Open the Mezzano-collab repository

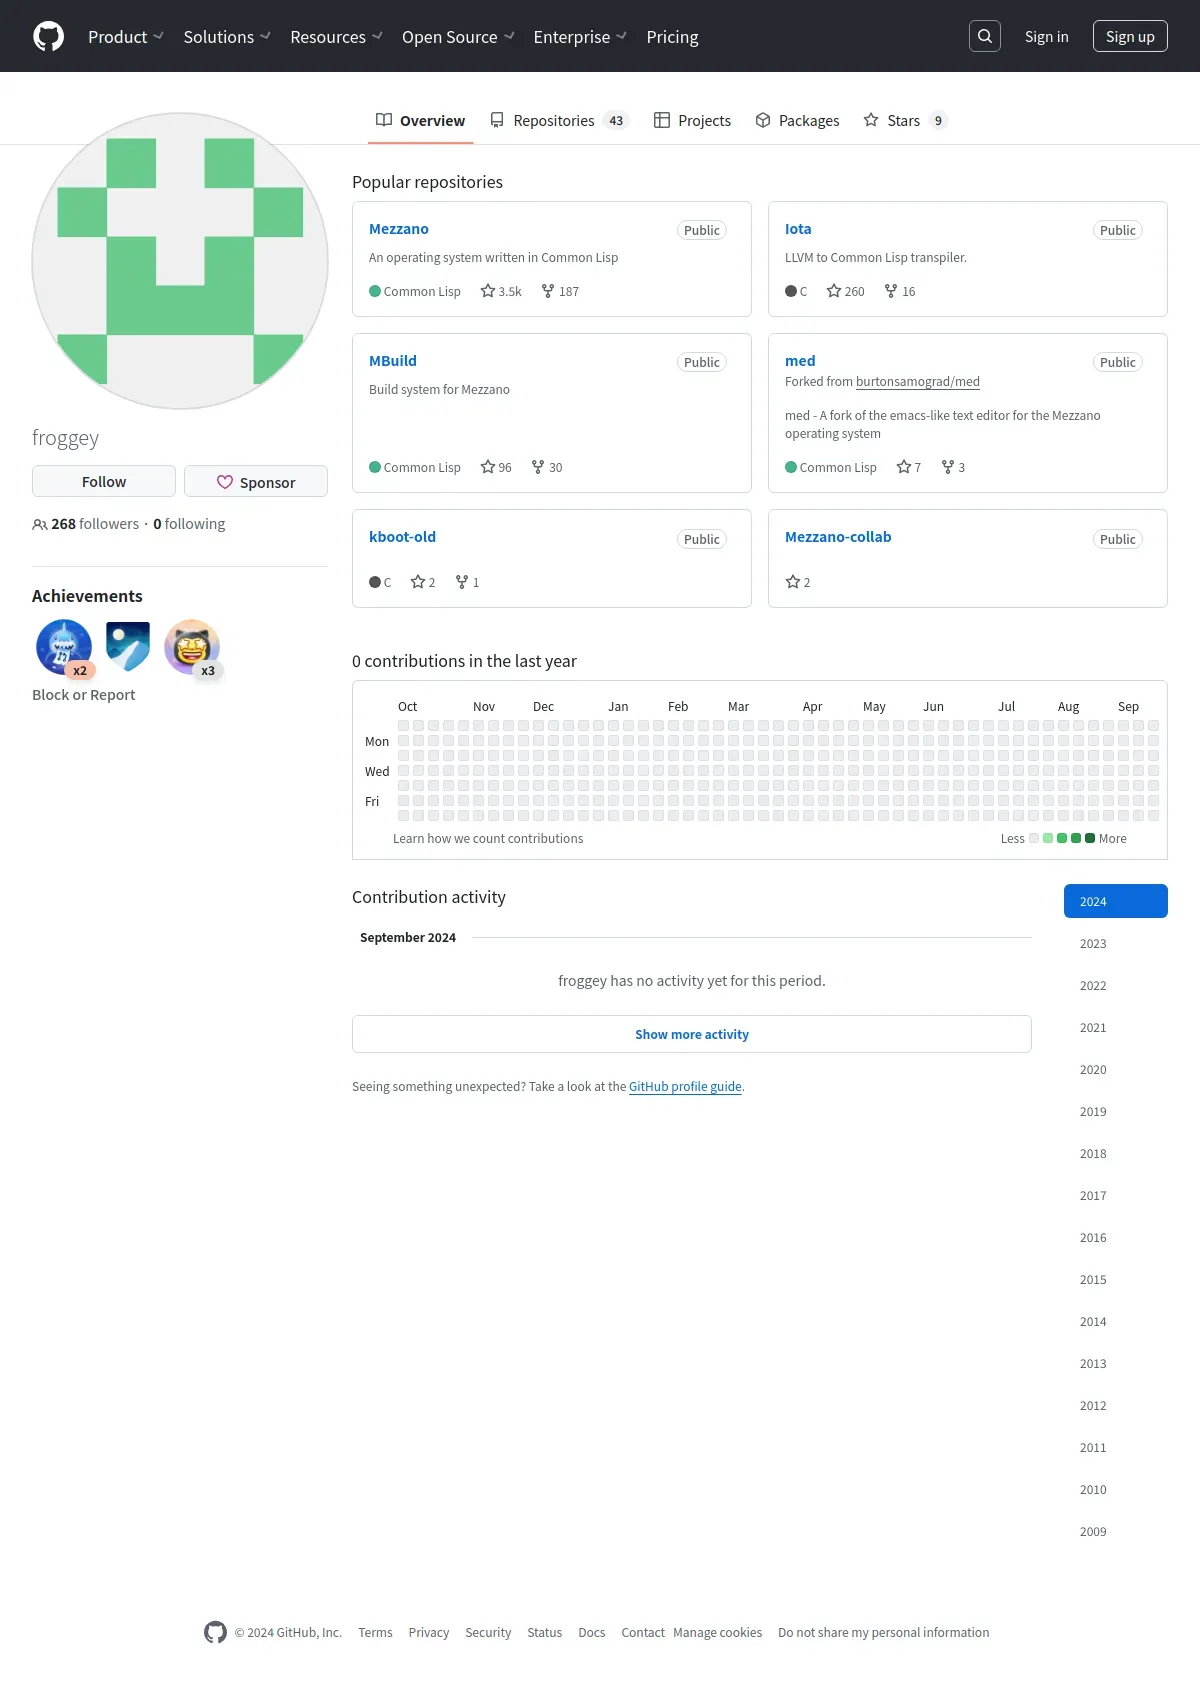coord(838,537)
